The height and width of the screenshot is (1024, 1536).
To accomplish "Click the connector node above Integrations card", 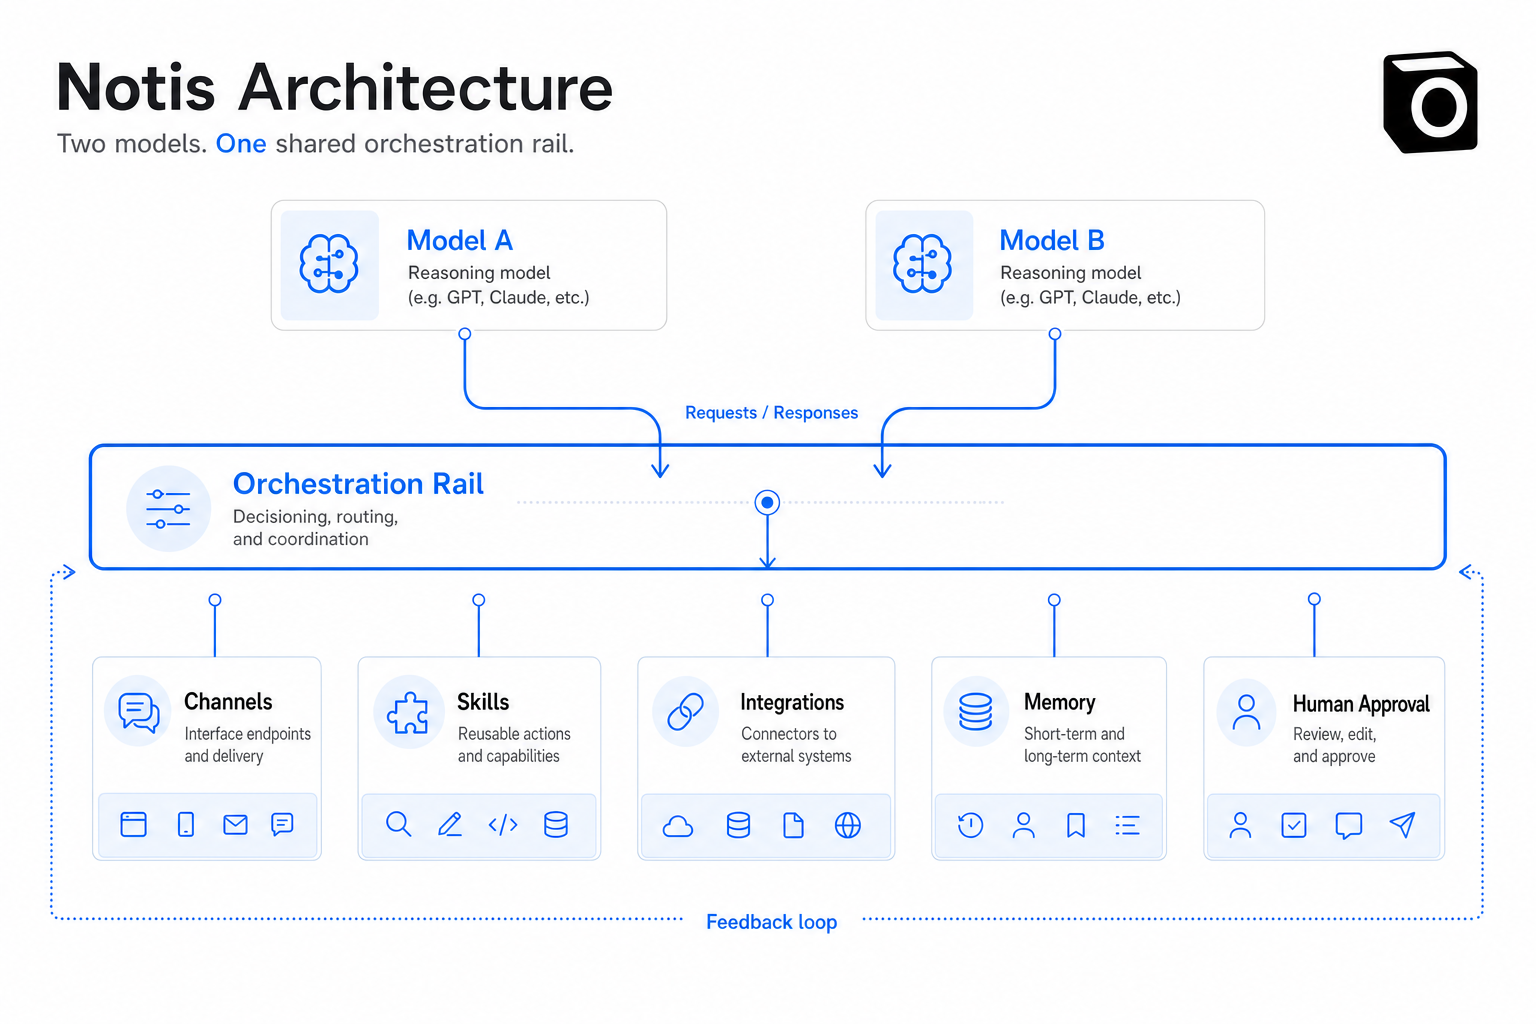I will [767, 600].
